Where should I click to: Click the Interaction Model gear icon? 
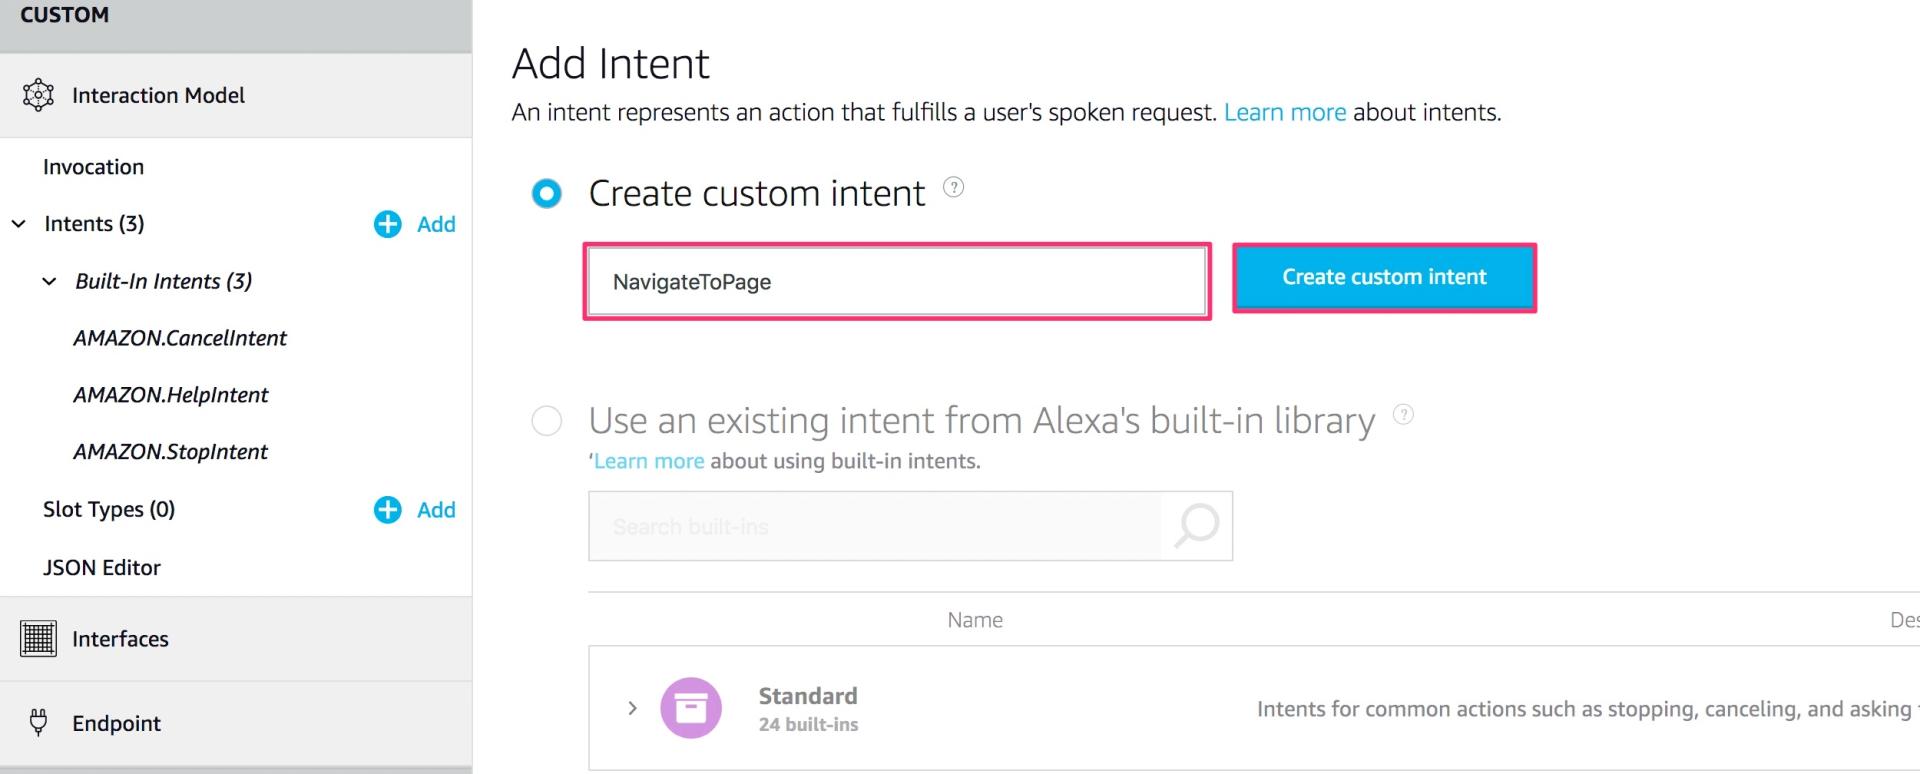[38, 95]
